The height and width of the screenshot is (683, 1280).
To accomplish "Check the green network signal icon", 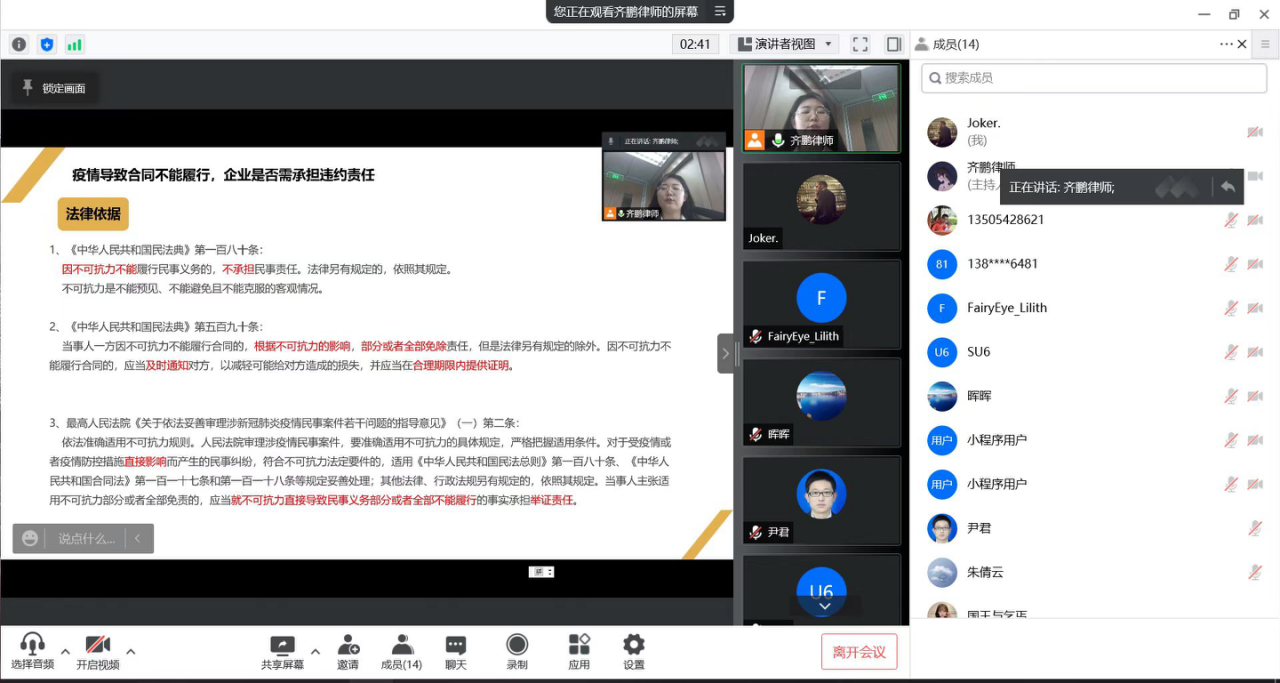I will click(x=75, y=44).
